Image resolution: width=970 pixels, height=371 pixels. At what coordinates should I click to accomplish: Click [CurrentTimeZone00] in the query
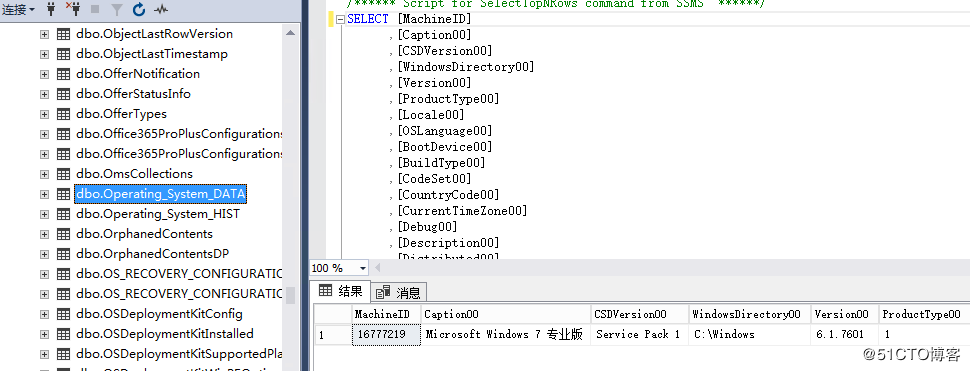[x=462, y=211]
